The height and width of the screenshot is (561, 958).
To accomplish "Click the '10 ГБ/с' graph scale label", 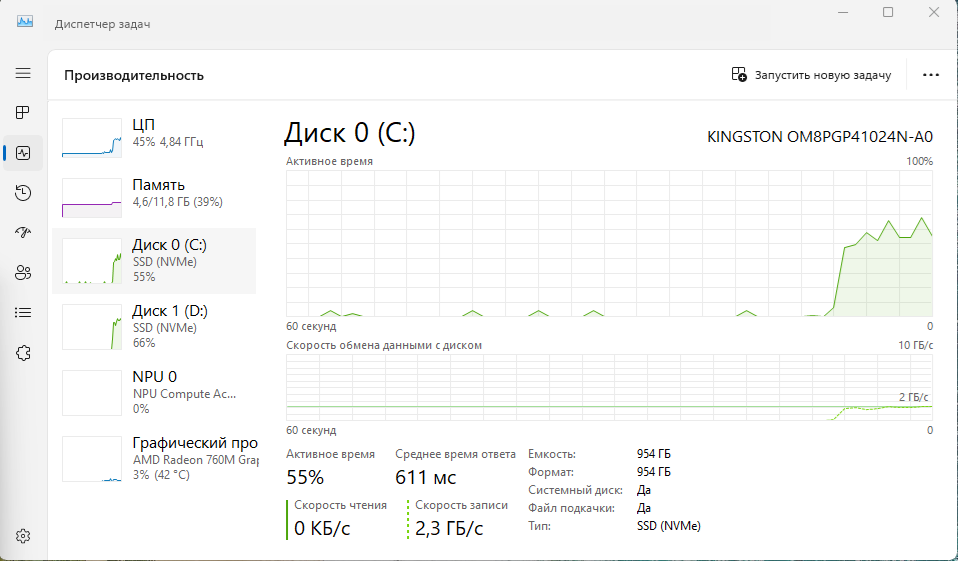I will 915,345.
